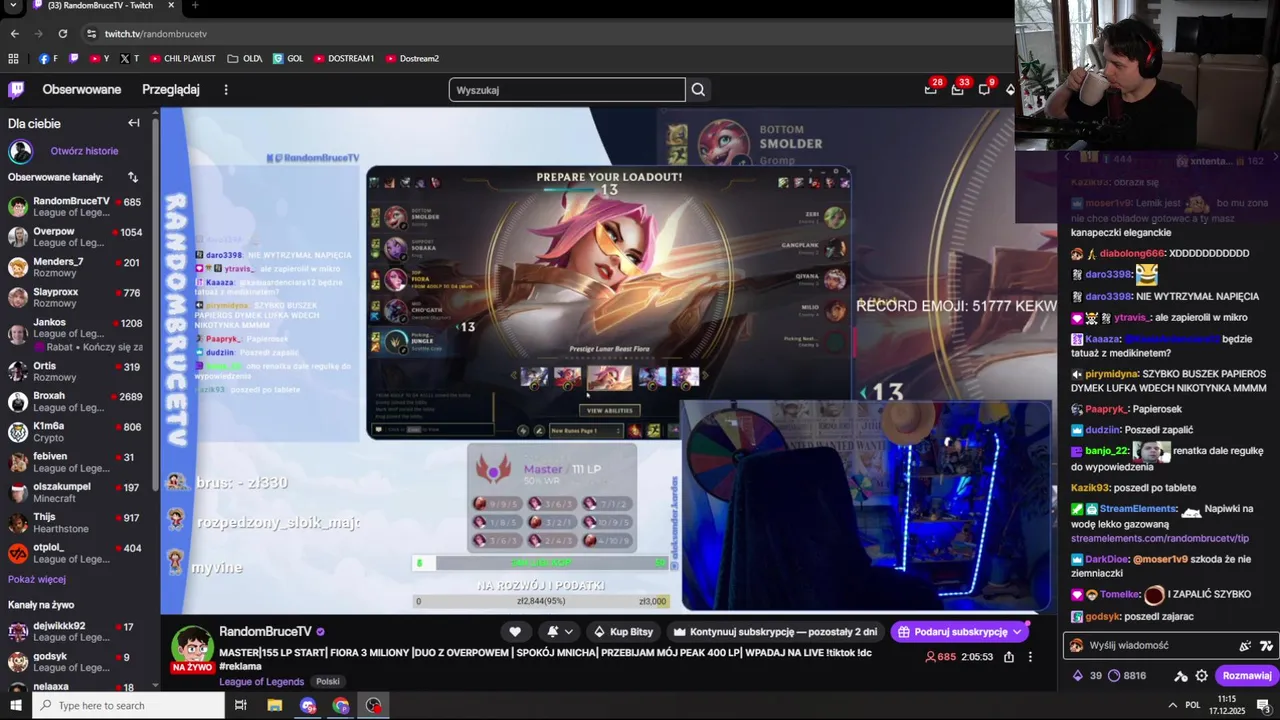This screenshot has width=1280, height=720.
Task: Open whispers icon with badge 9
Action: [x=984, y=89]
